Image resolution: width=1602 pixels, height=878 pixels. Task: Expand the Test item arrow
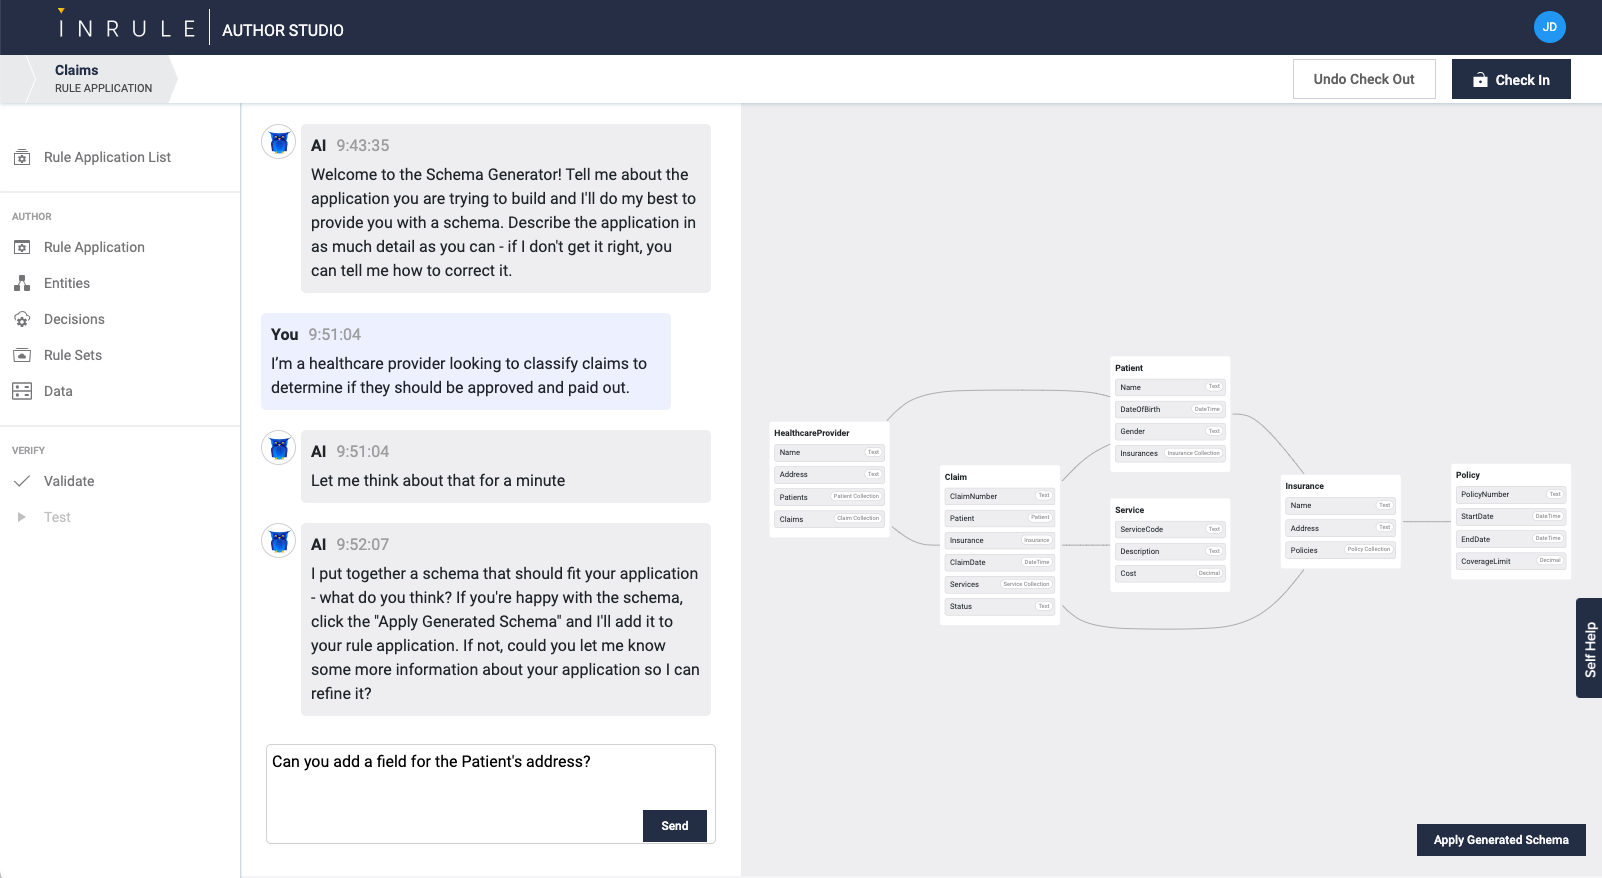[22, 517]
